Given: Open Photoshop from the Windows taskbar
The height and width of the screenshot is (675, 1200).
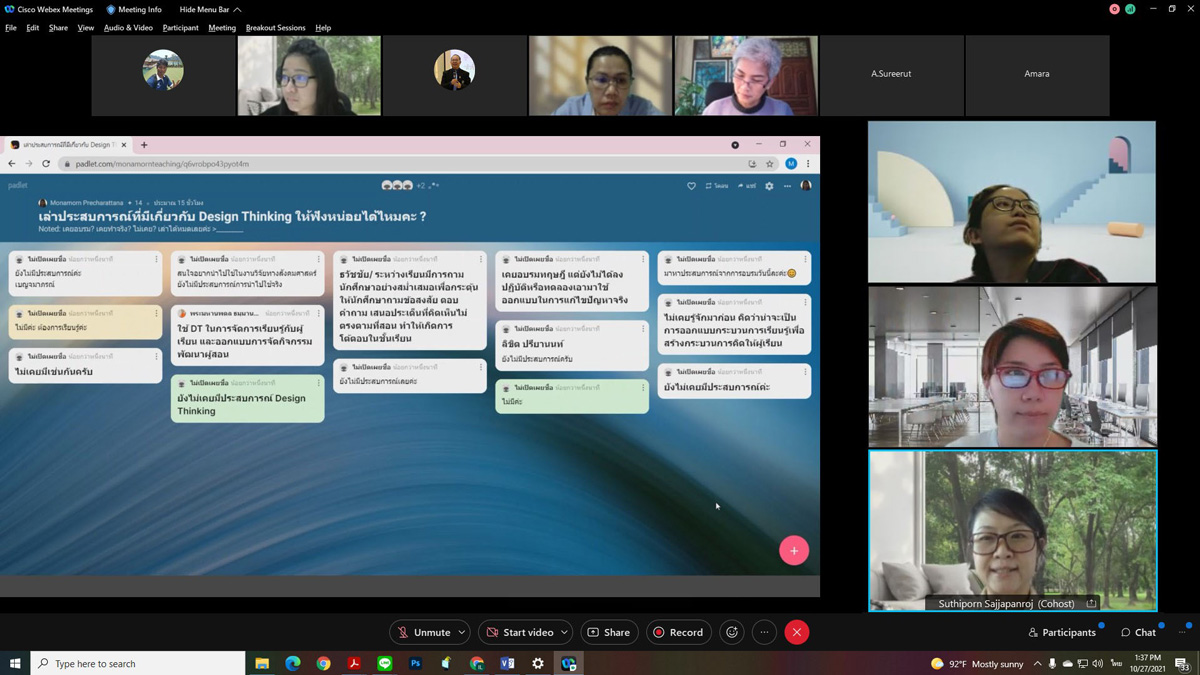Looking at the screenshot, I should [x=415, y=663].
